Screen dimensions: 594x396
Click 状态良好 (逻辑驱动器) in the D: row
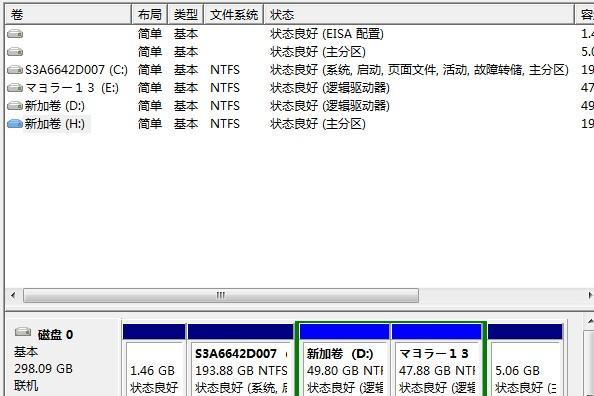pyautogui.click(x=330, y=106)
